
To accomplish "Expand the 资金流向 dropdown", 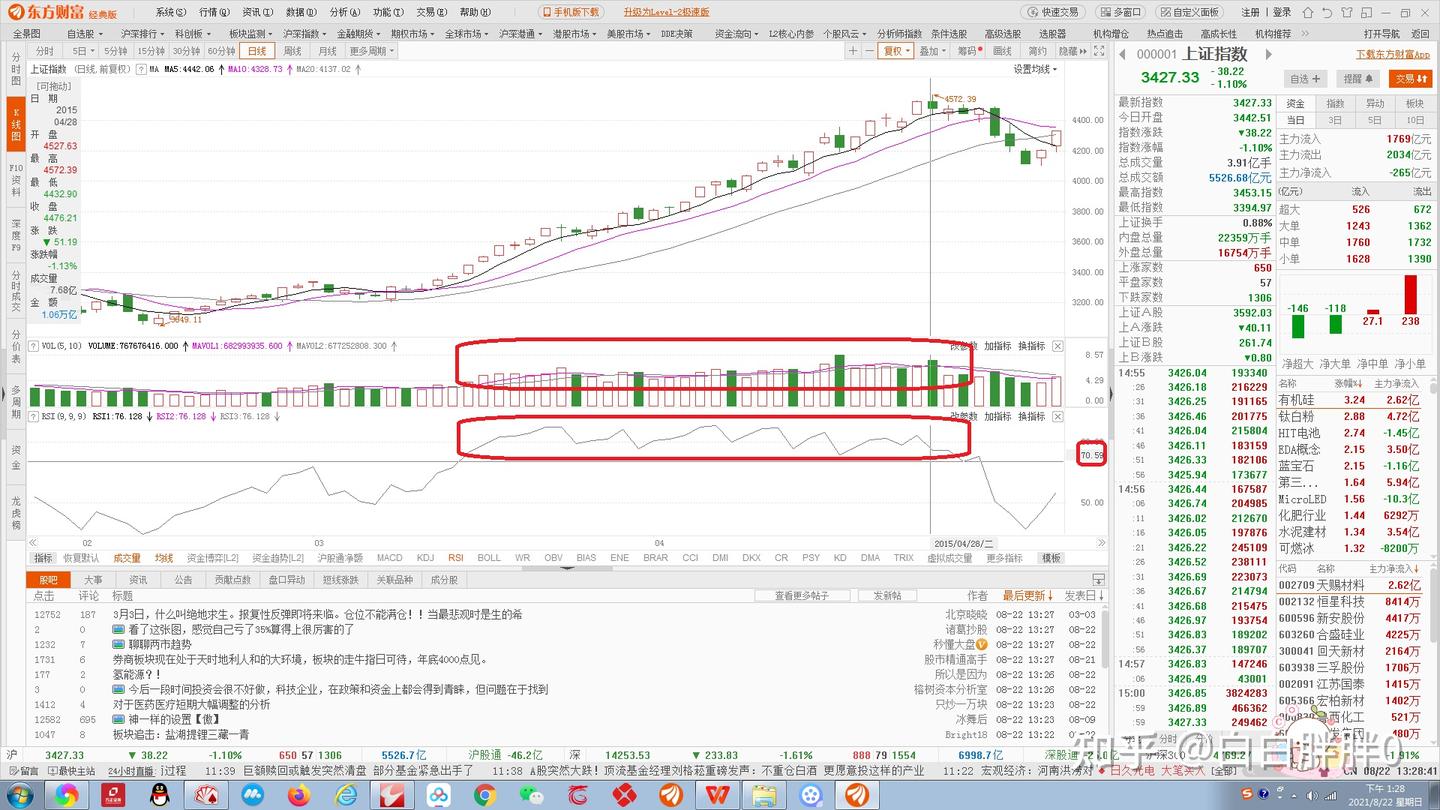I will pyautogui.click(x=736, y=33).
